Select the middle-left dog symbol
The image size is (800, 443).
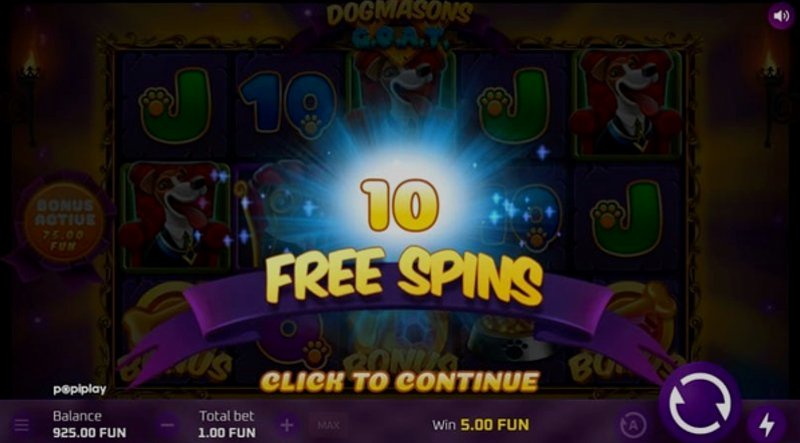click(x=174, y=215)
